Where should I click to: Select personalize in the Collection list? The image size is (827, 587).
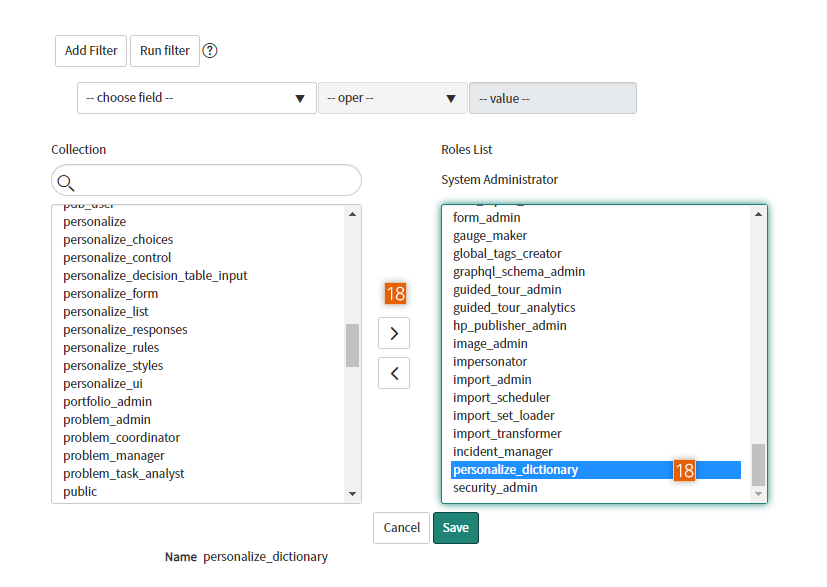(94, 222)
